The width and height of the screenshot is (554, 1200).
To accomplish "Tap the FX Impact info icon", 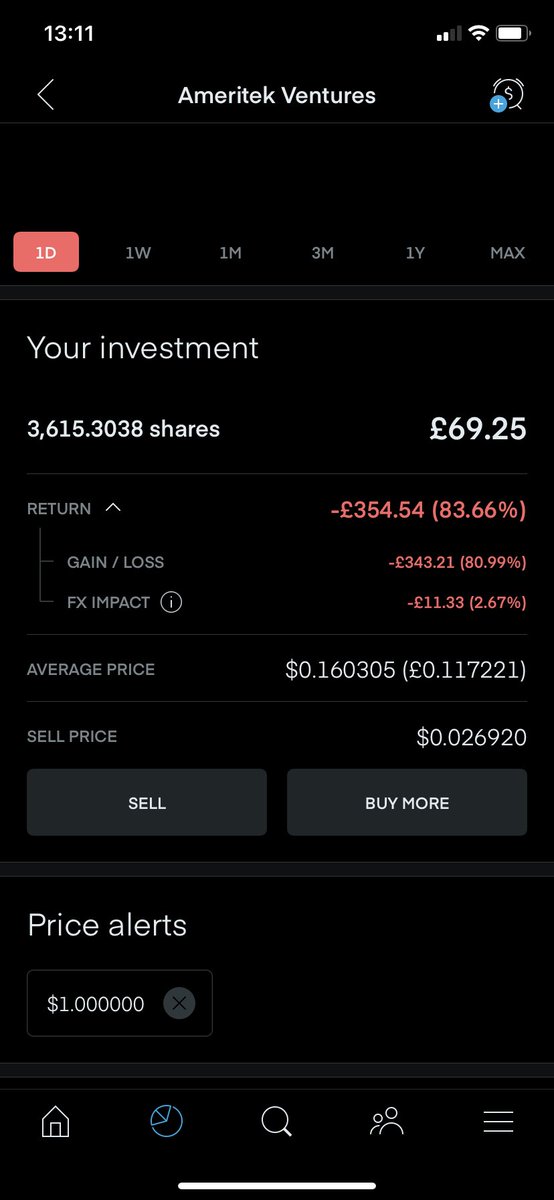I will (x=171, y=602).
